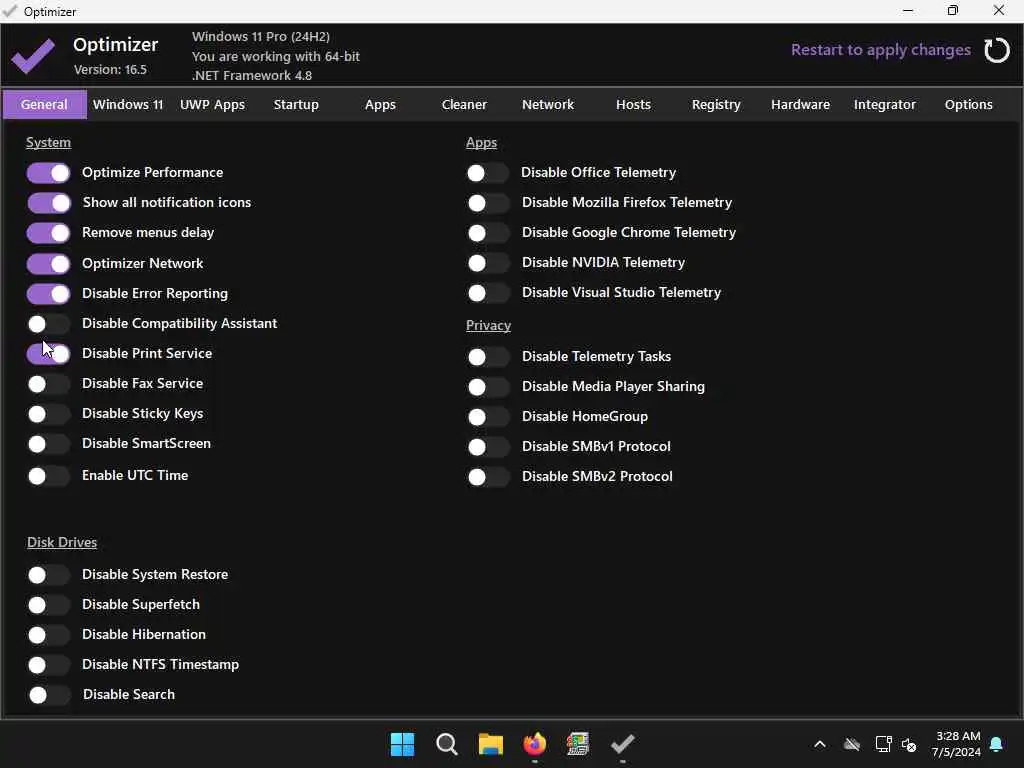Enable Disable Fax Service toggle
The height and width of the screenshot is (768, 1024).
(48, 384)
